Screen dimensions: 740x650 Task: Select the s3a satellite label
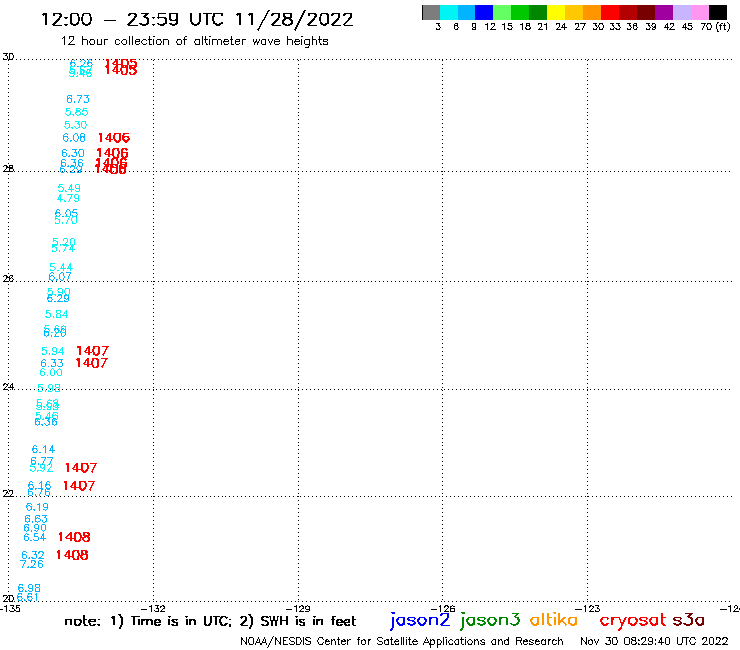(x=689, y=620)
